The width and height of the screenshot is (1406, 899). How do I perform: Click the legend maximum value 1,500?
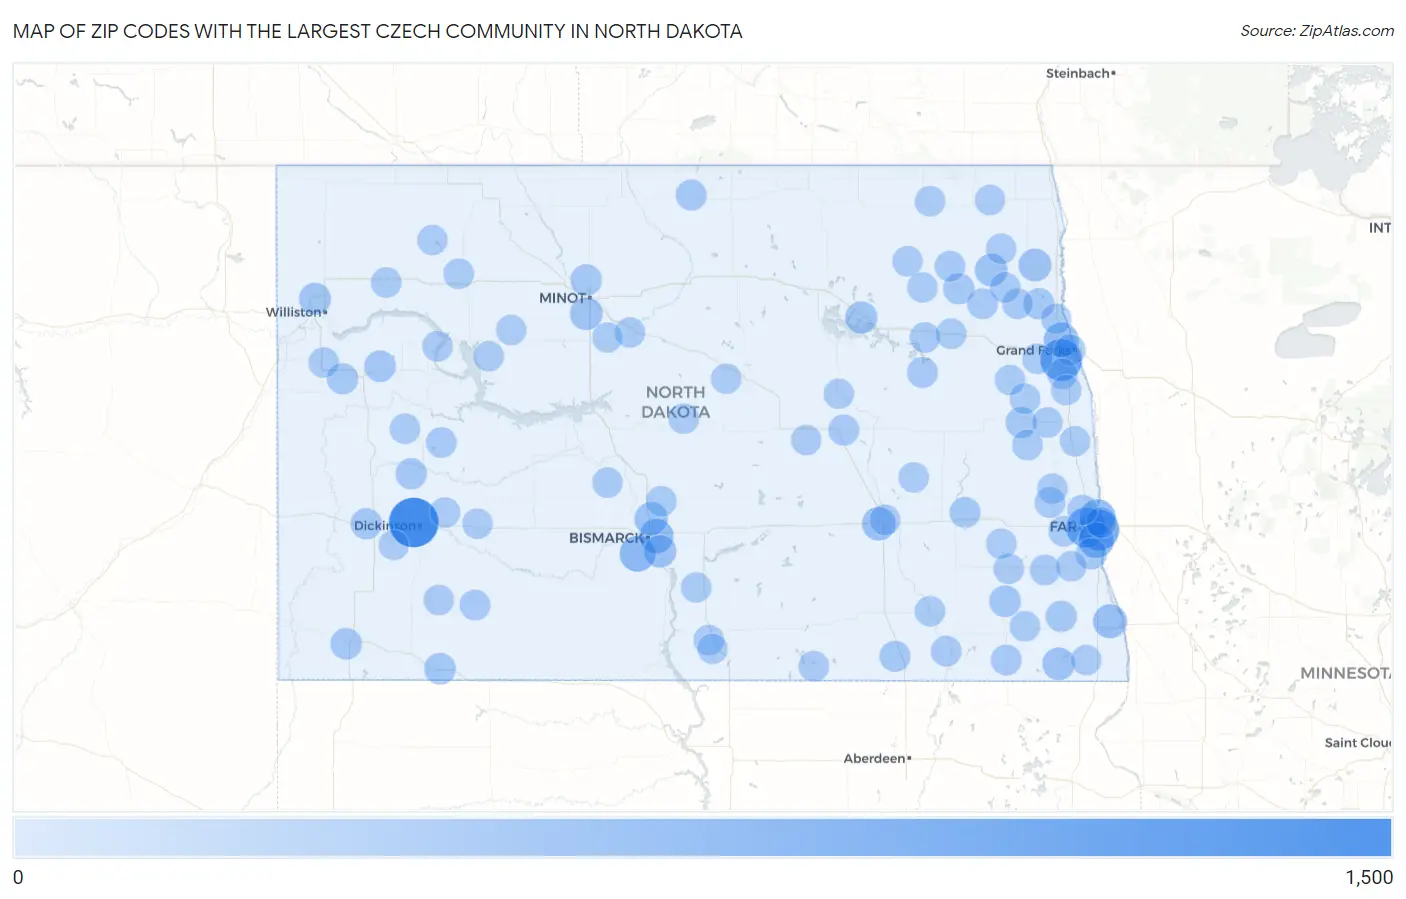pos(1369,877)
